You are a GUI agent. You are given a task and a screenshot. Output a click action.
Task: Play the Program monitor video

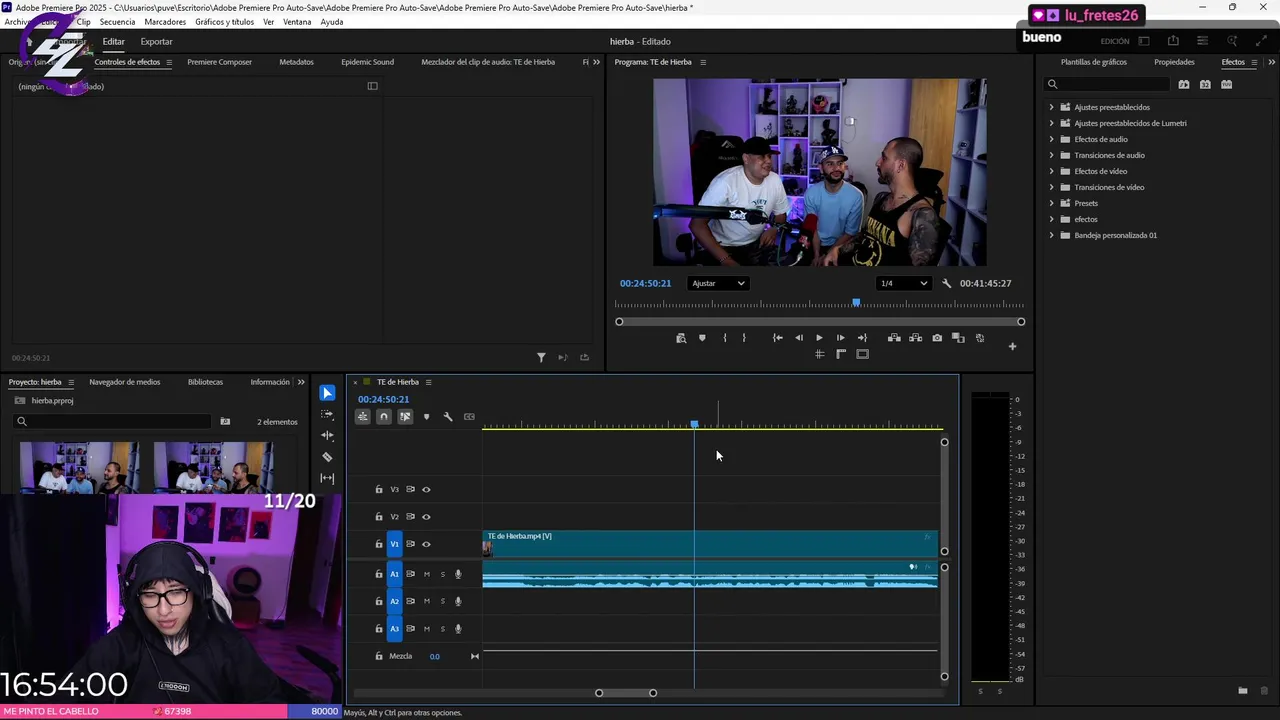(819, 338)
